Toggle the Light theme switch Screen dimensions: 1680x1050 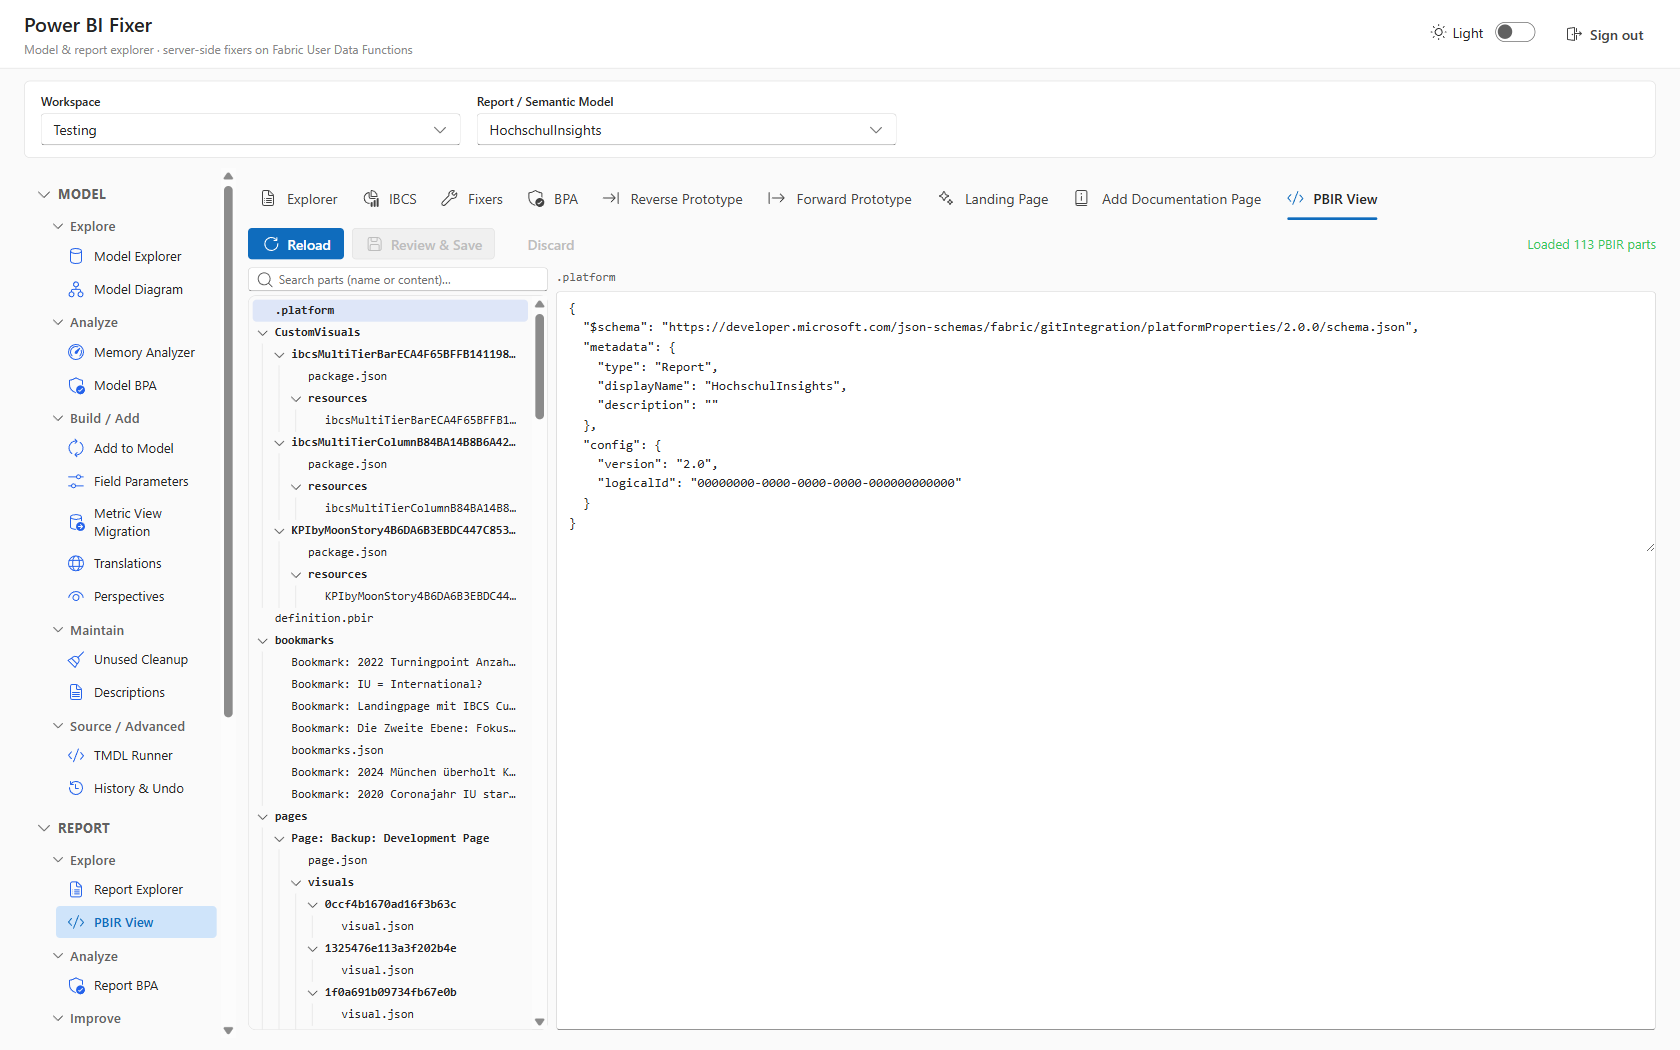[1515, 32]
